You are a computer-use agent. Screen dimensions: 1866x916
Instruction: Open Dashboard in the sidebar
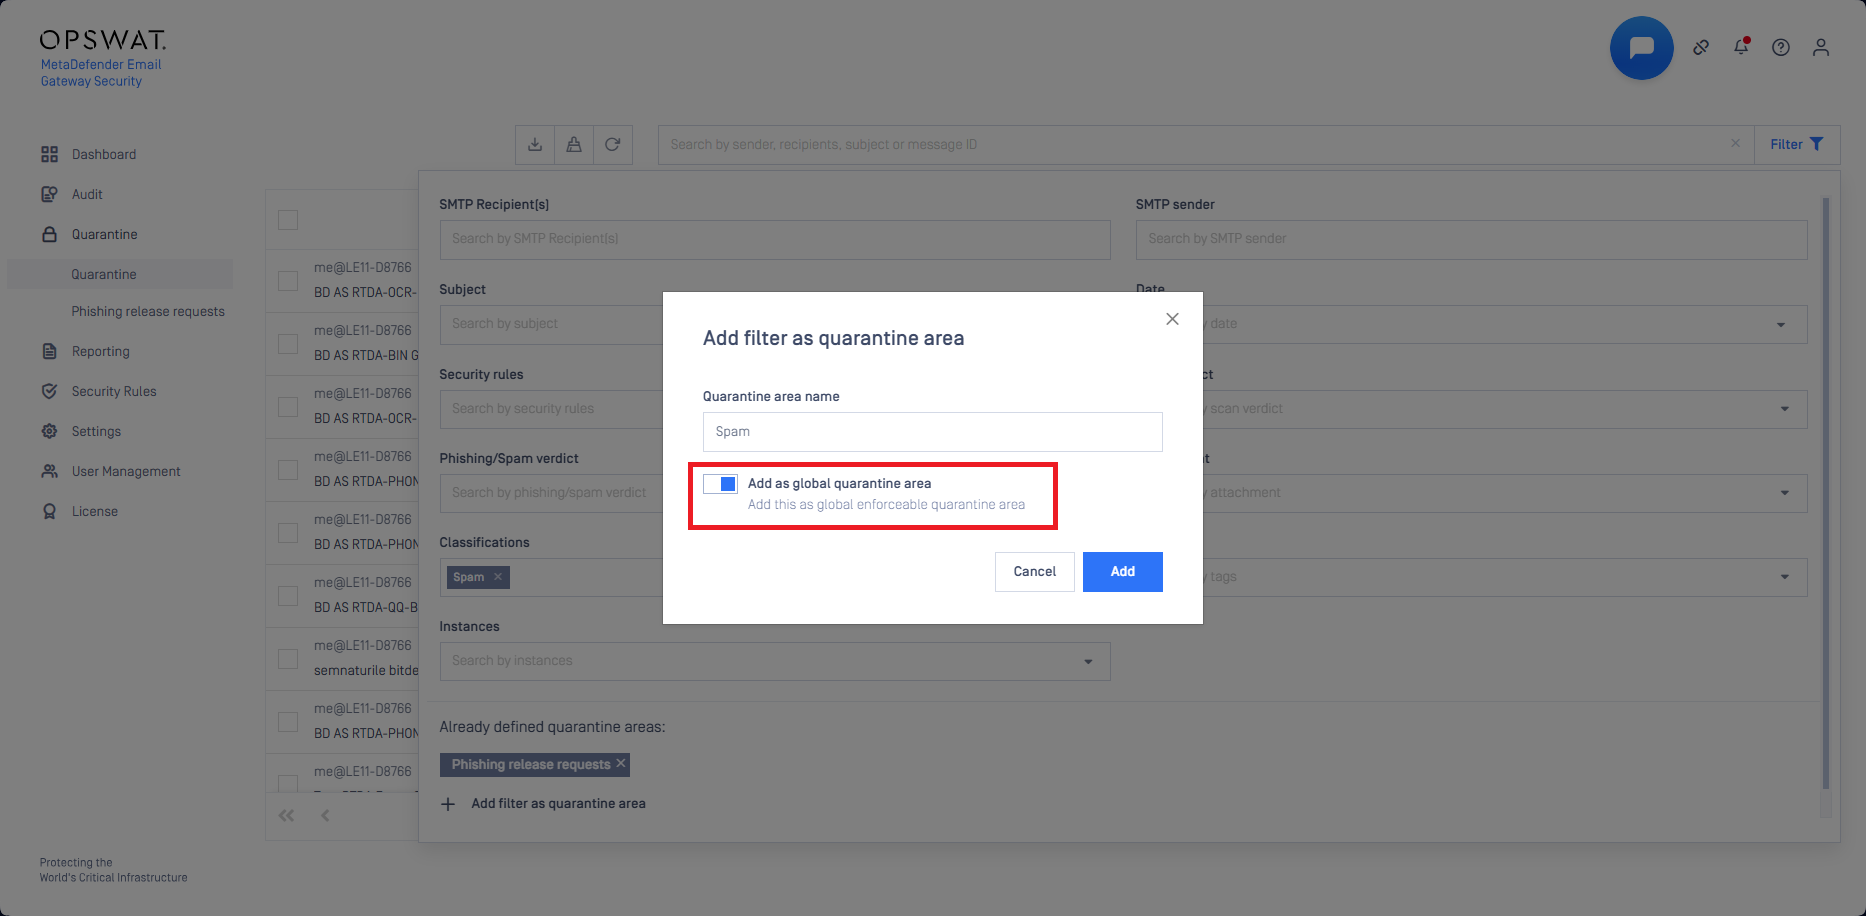(x=104, y=154)
